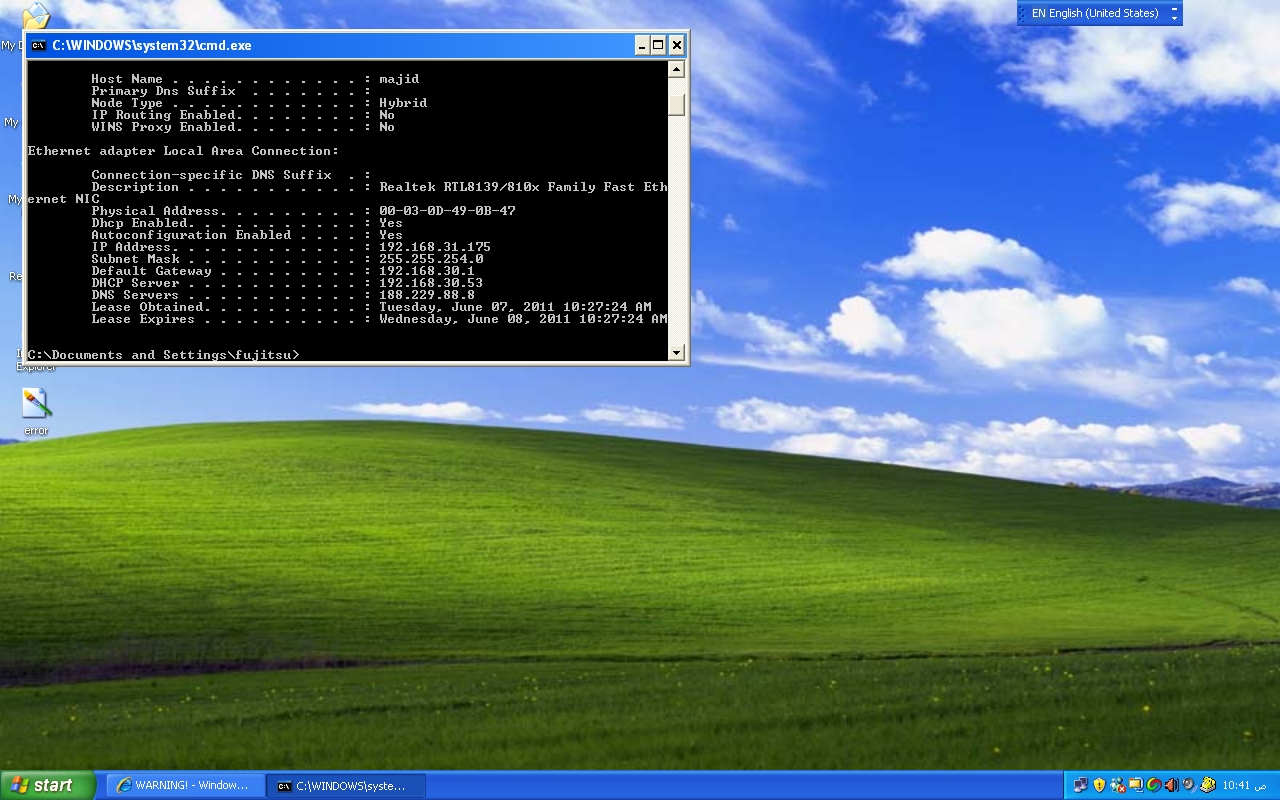Screen dimensions: 1280x800
Task: Click the cmd window scrollbar thumb
Action: [x=676, y=105]
